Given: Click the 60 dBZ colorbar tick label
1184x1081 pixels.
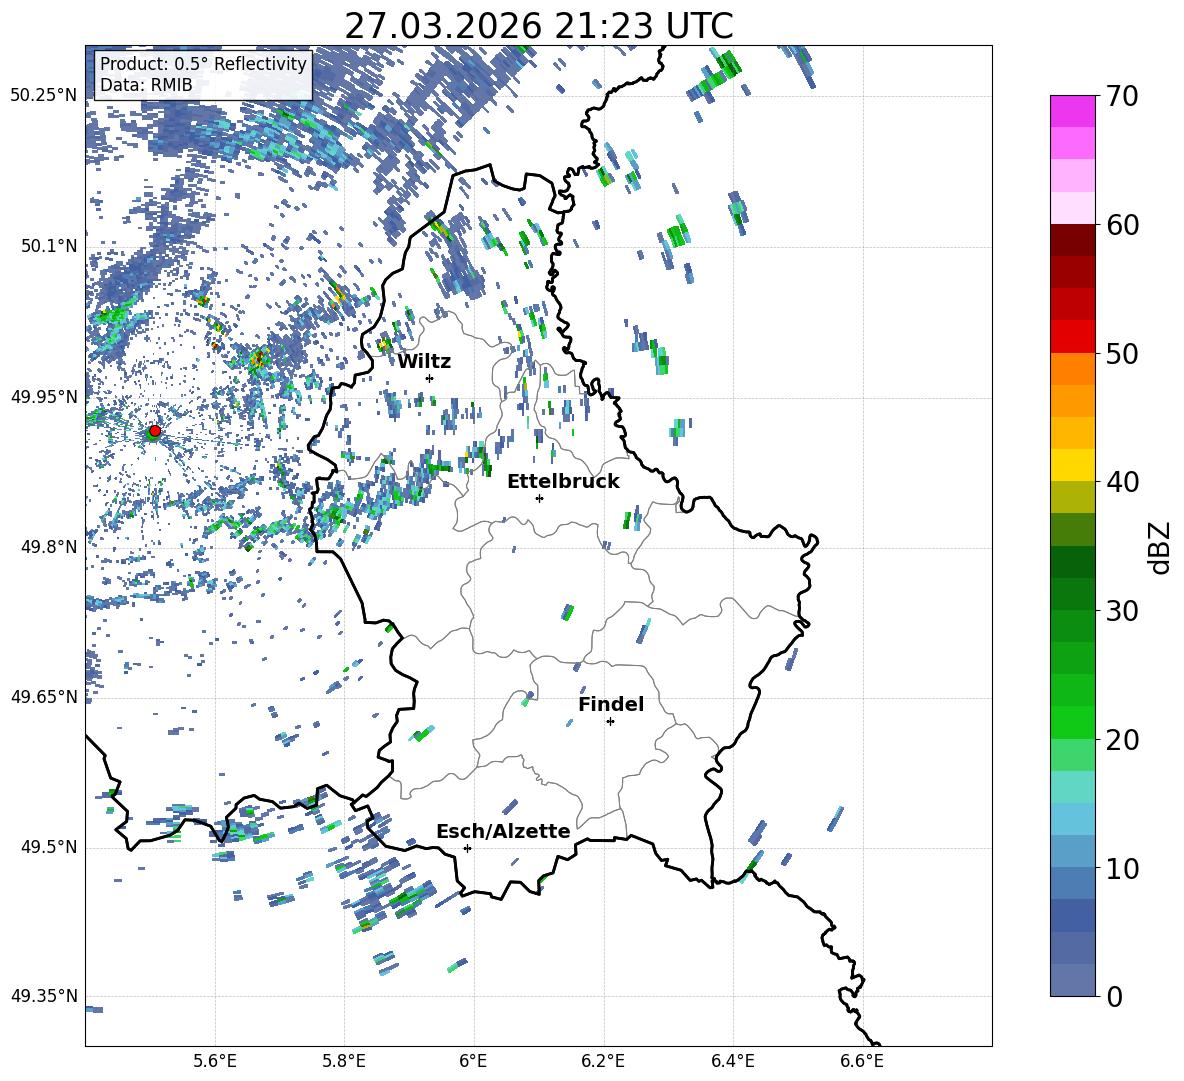Looking at the screenshot, I should click(1121, 225).
